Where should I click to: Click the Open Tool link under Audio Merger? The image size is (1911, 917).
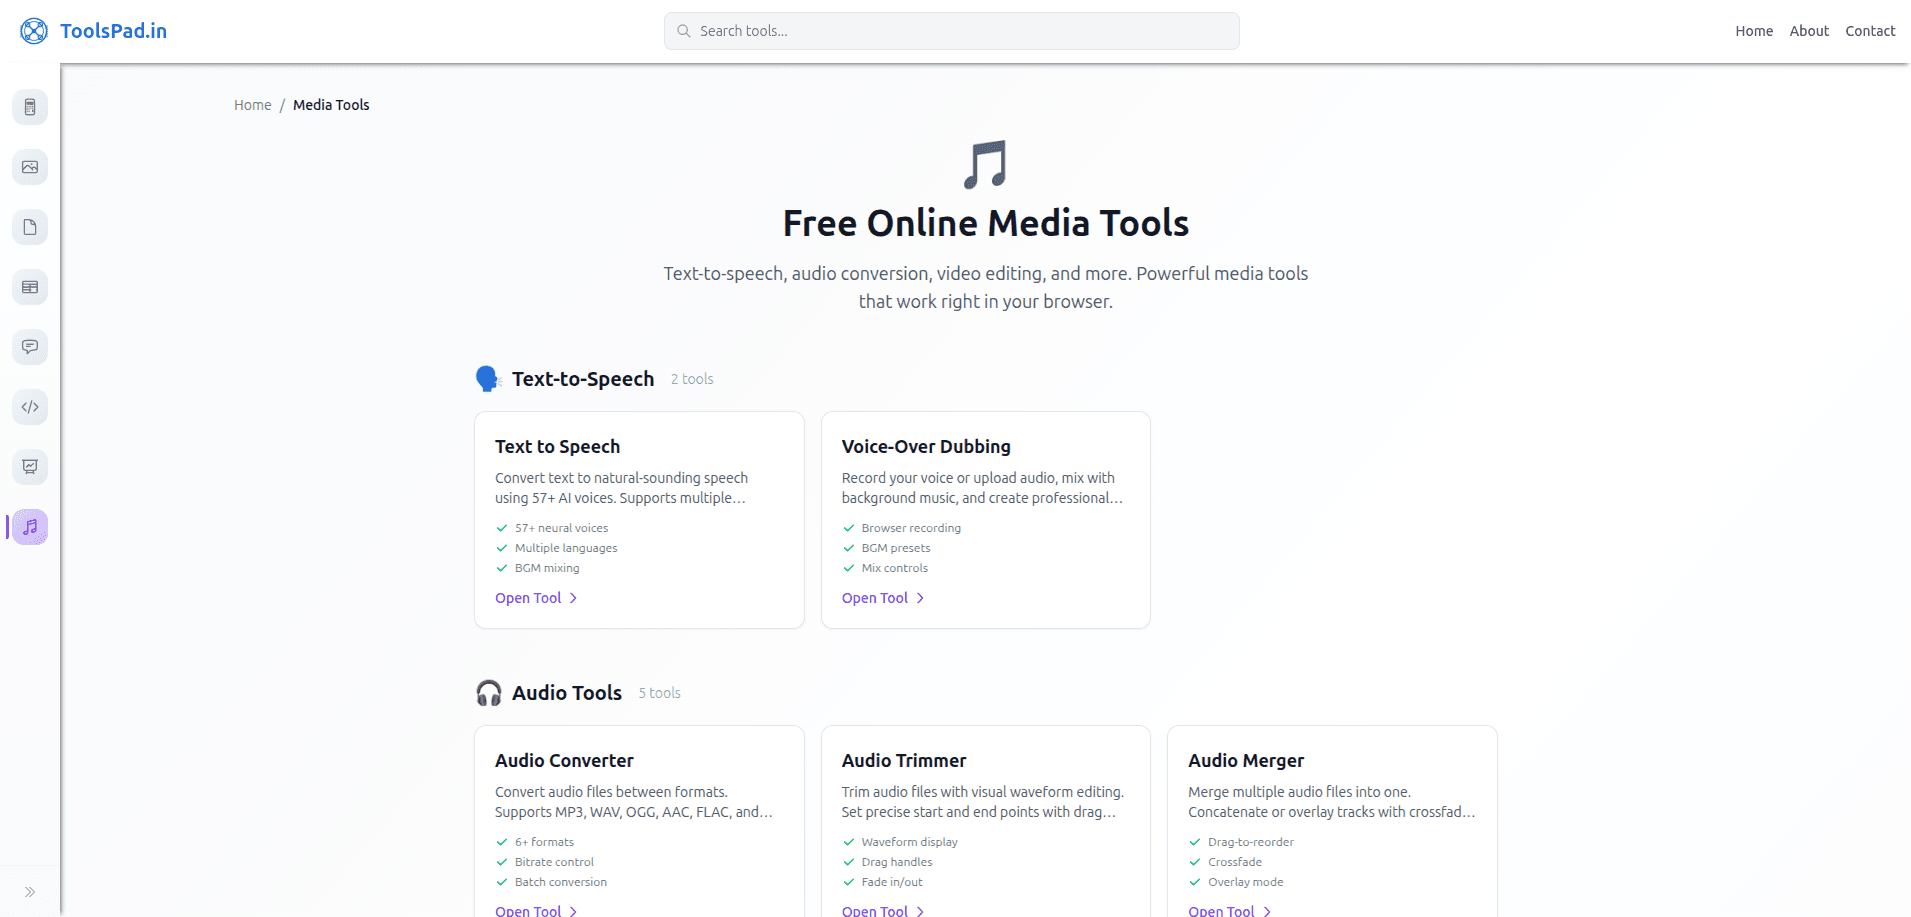tap(1222, 910)
